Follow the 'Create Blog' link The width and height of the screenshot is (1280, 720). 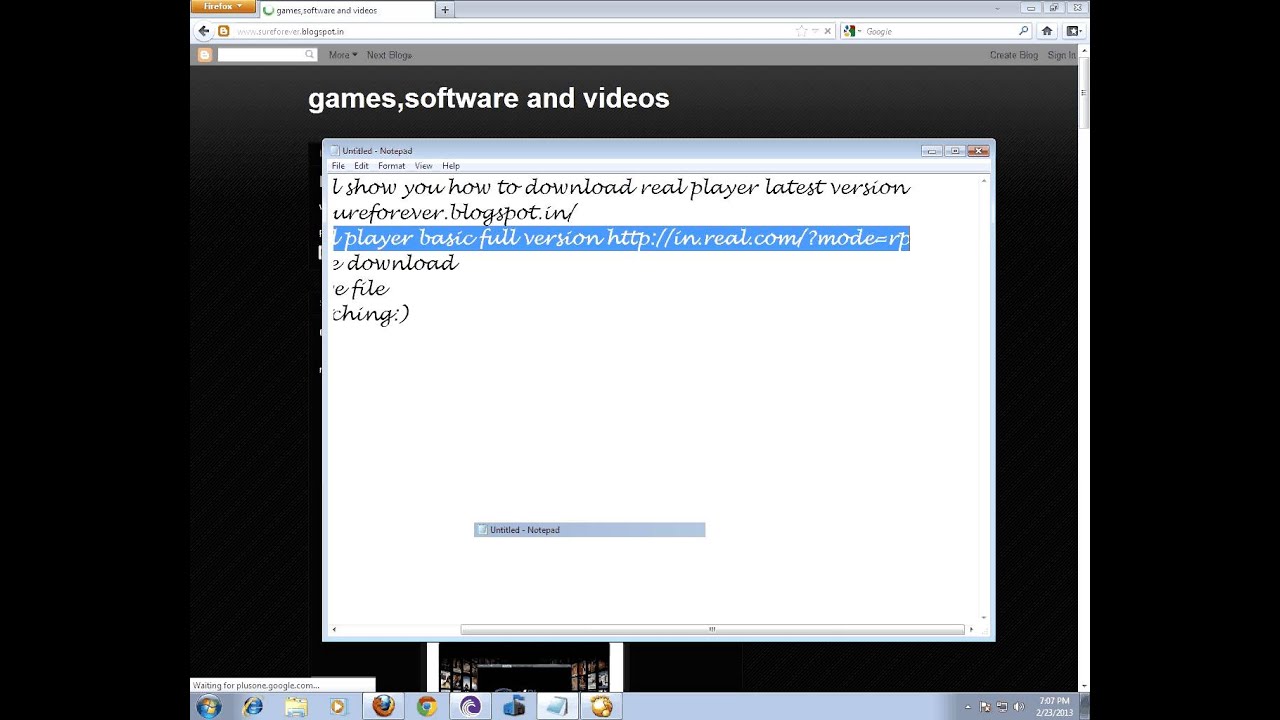pos(1014,55)
